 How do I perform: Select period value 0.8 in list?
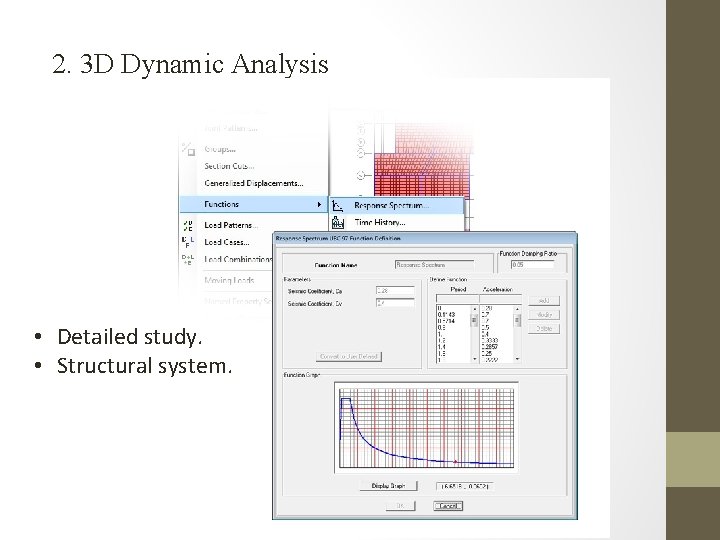coord(442,327)
